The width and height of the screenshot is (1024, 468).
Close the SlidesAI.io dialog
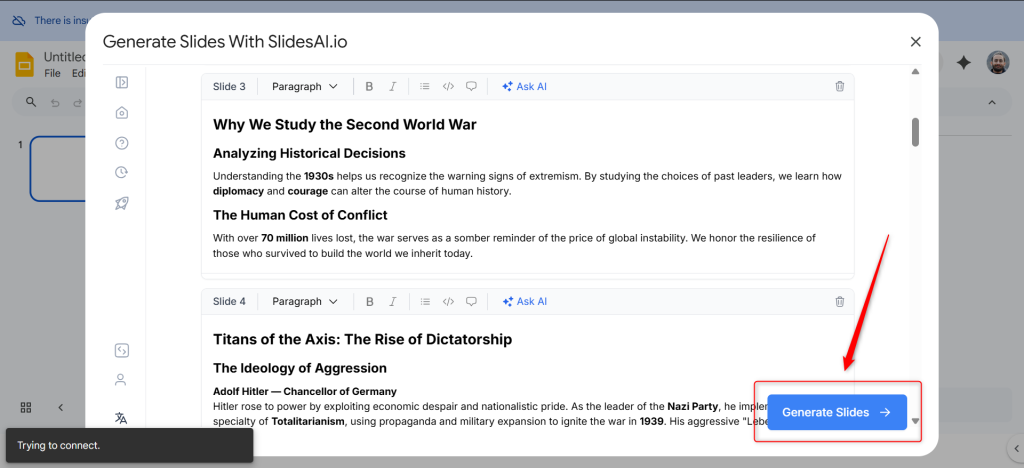pyautogui.click(x=916, y=42)
